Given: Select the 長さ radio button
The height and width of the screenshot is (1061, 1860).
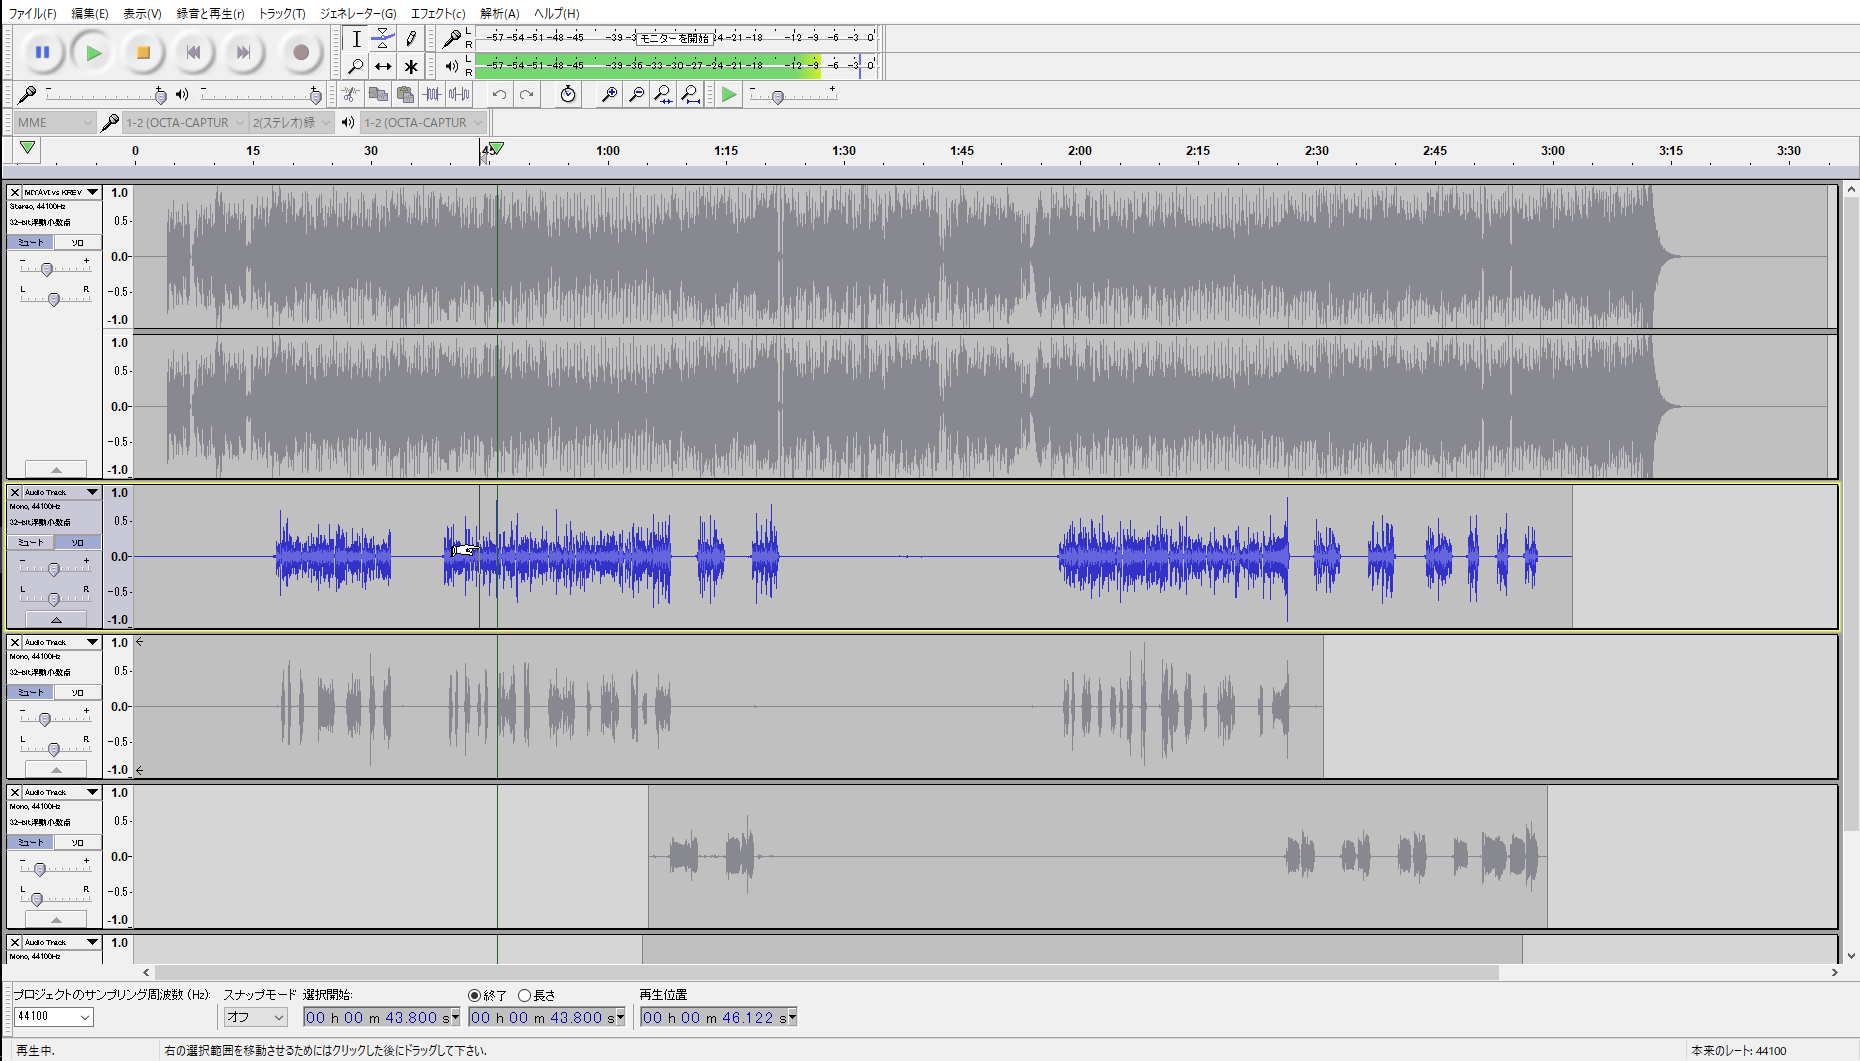Looking at the screenshot, I should pos(524,996).
